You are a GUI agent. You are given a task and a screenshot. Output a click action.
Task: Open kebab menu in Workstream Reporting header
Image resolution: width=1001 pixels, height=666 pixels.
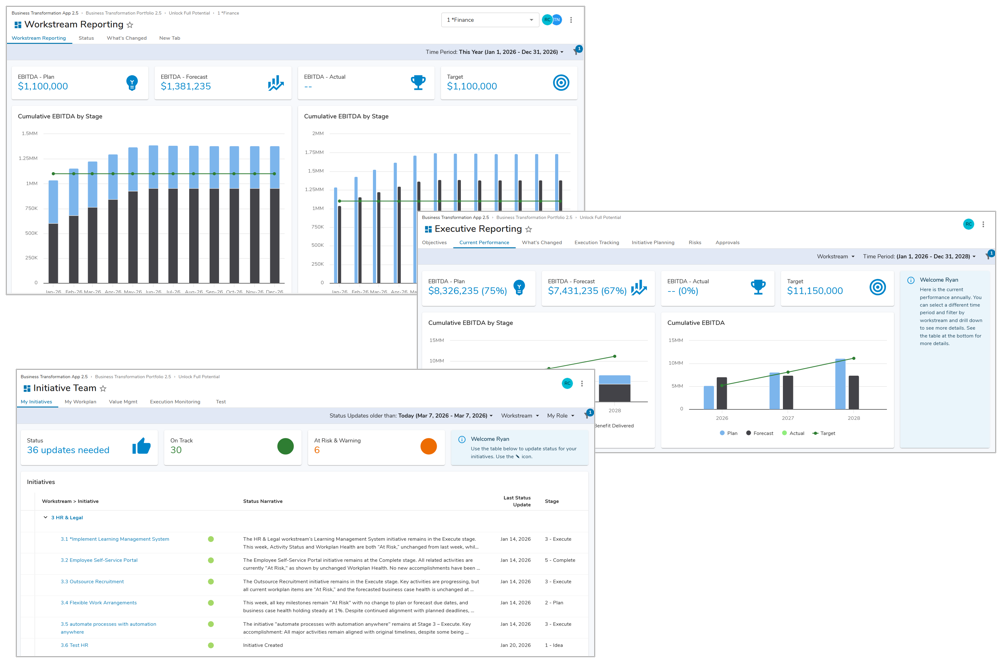tap(571, 20)
